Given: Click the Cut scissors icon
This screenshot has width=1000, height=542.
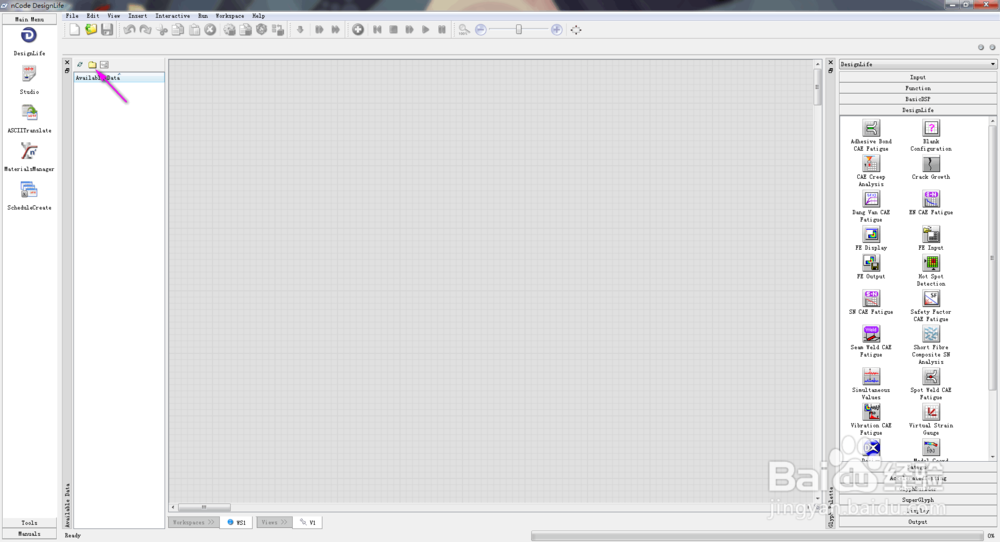Looking at the screenshot, I should point(162,29).
